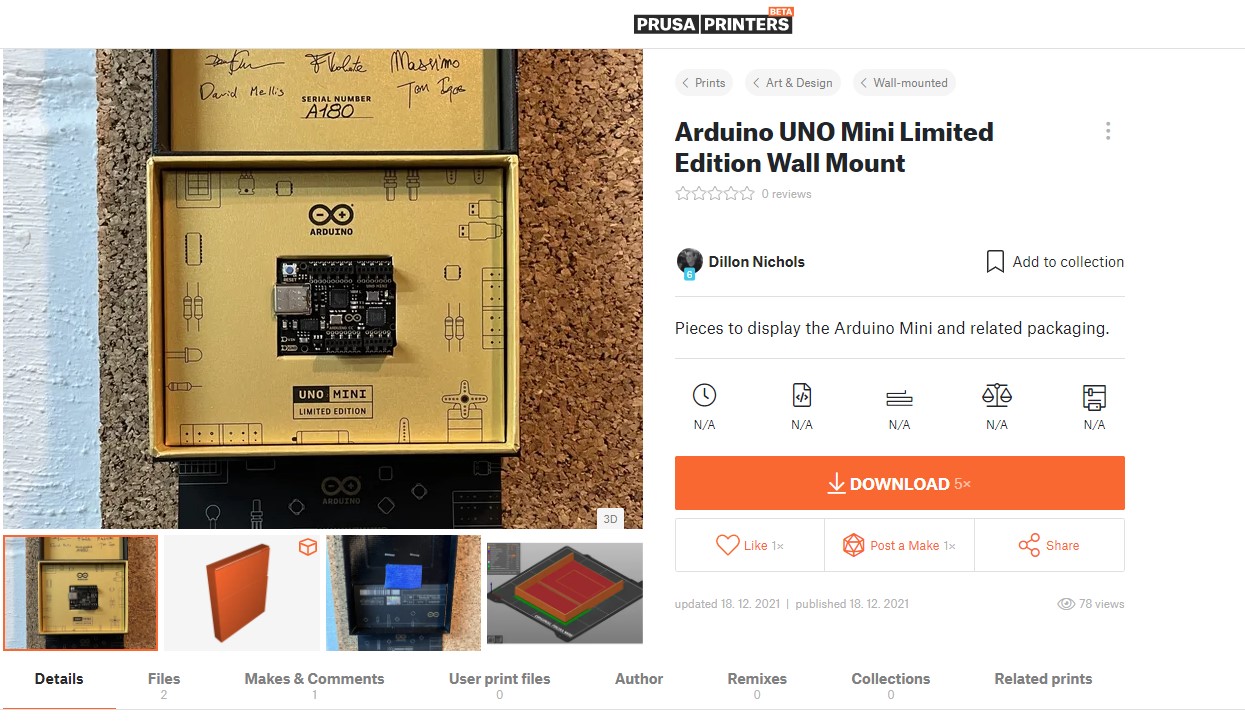Go back to the Prints breadcrumb
The height and width of the screenshot is (727, 1245).
703,83
